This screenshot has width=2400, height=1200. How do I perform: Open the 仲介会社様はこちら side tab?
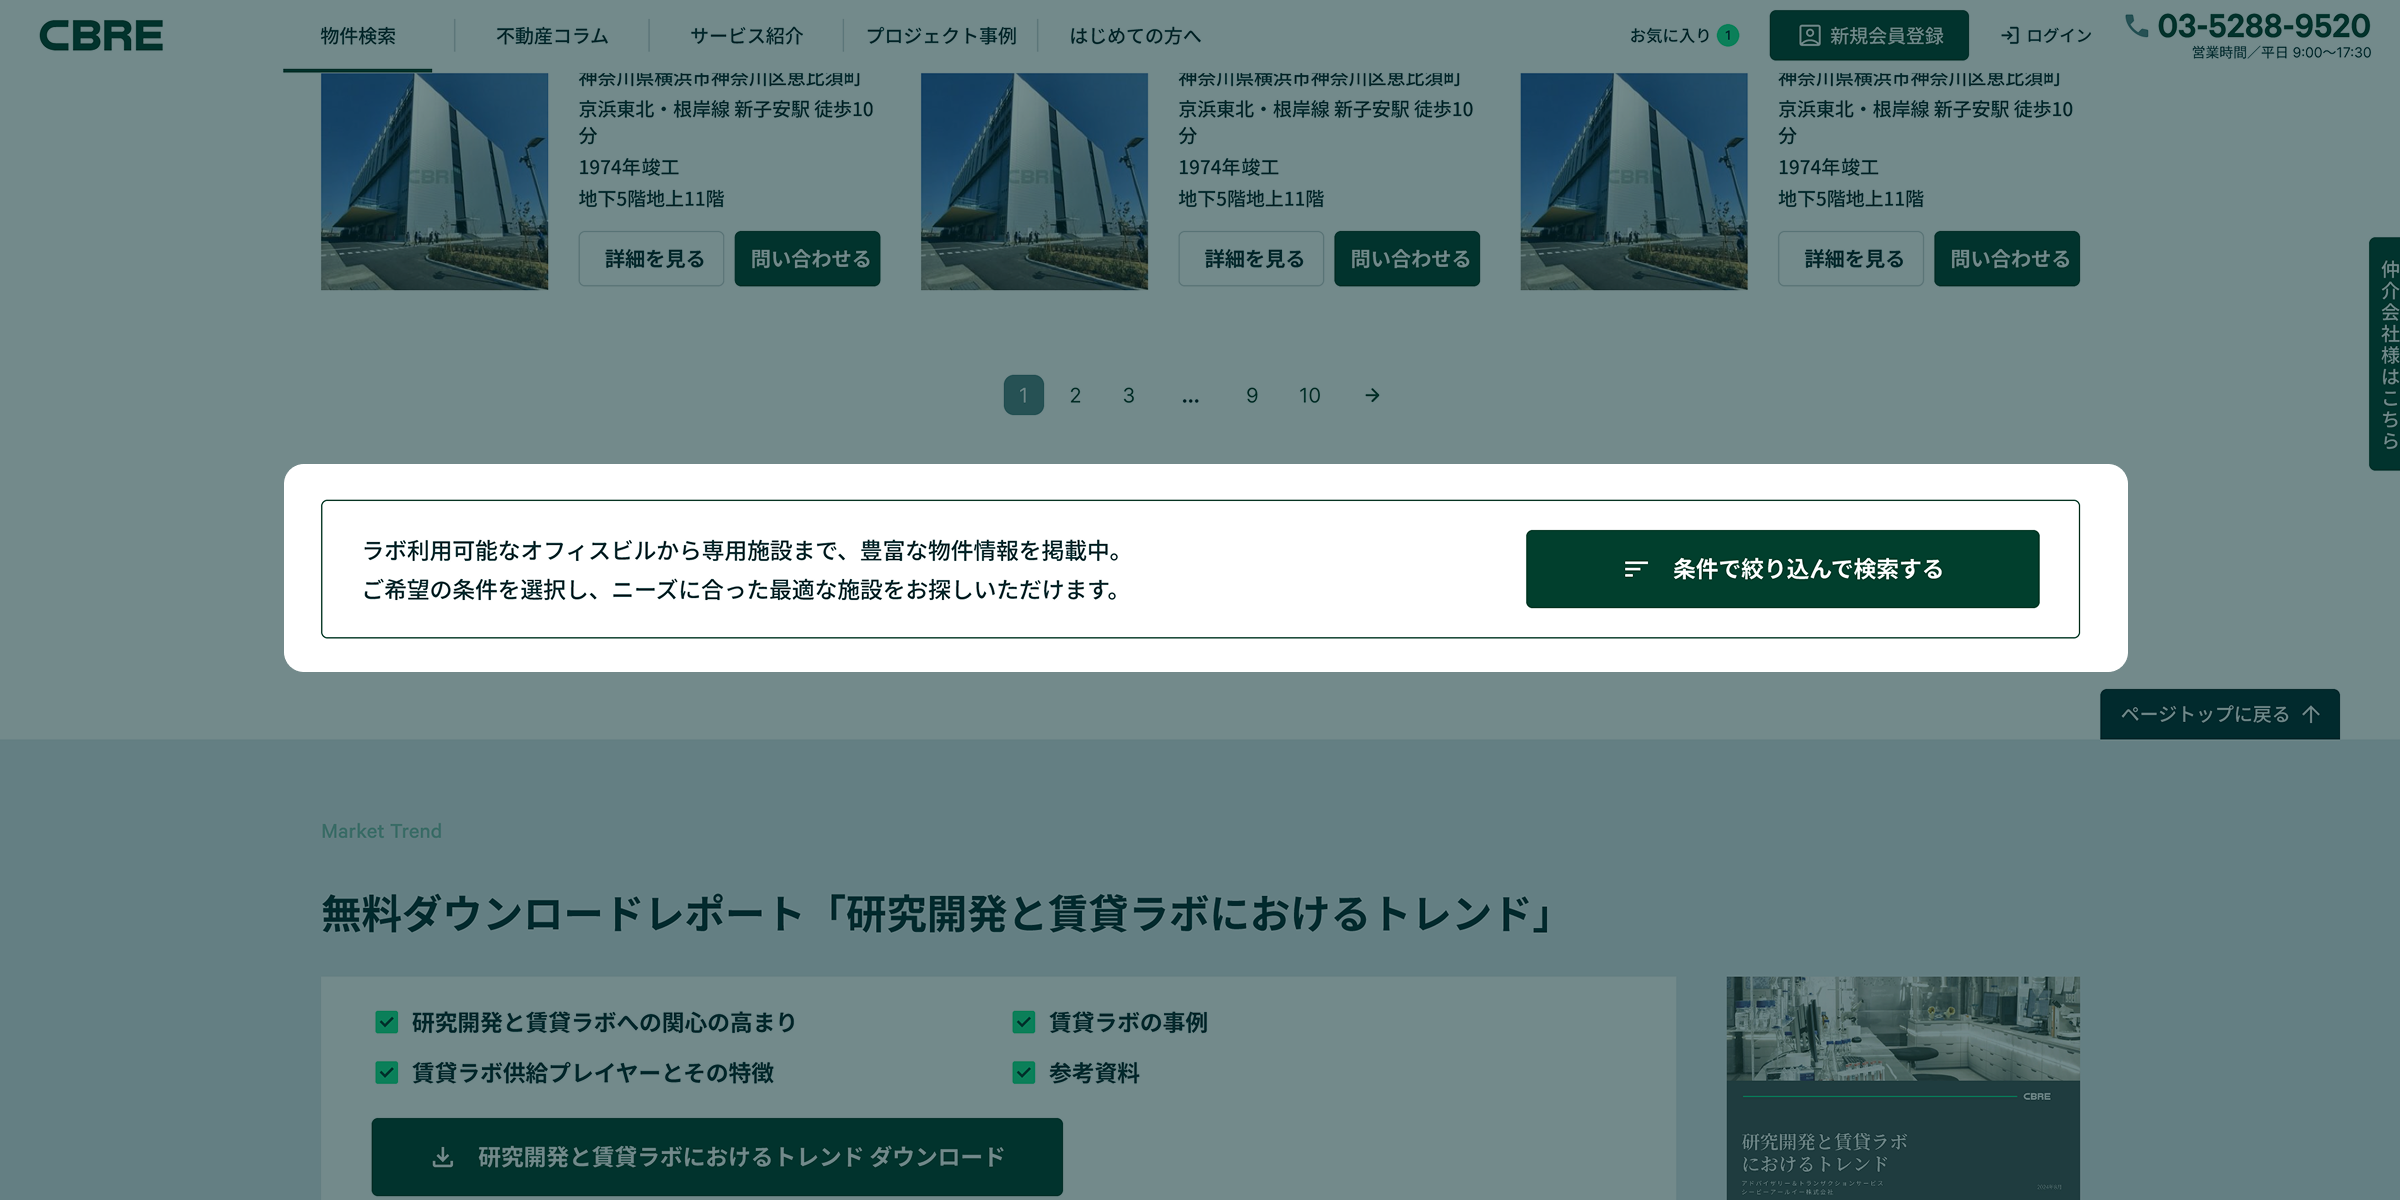click(2385, 354)
